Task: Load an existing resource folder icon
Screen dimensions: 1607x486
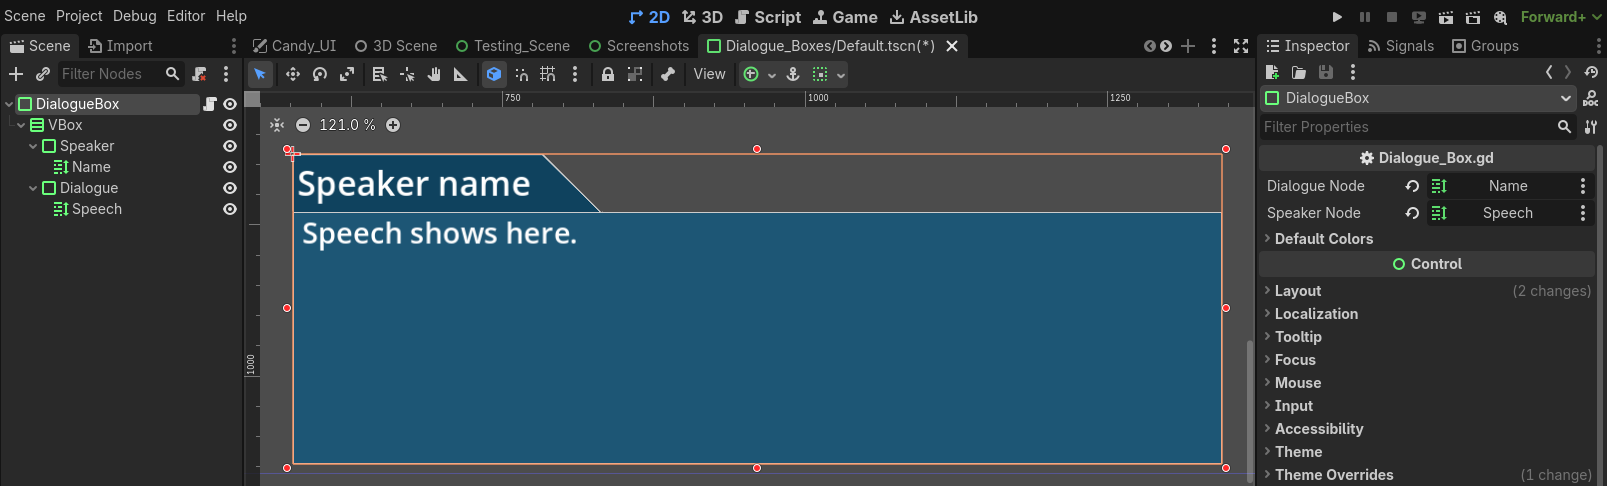Action: pos(1299,72)
